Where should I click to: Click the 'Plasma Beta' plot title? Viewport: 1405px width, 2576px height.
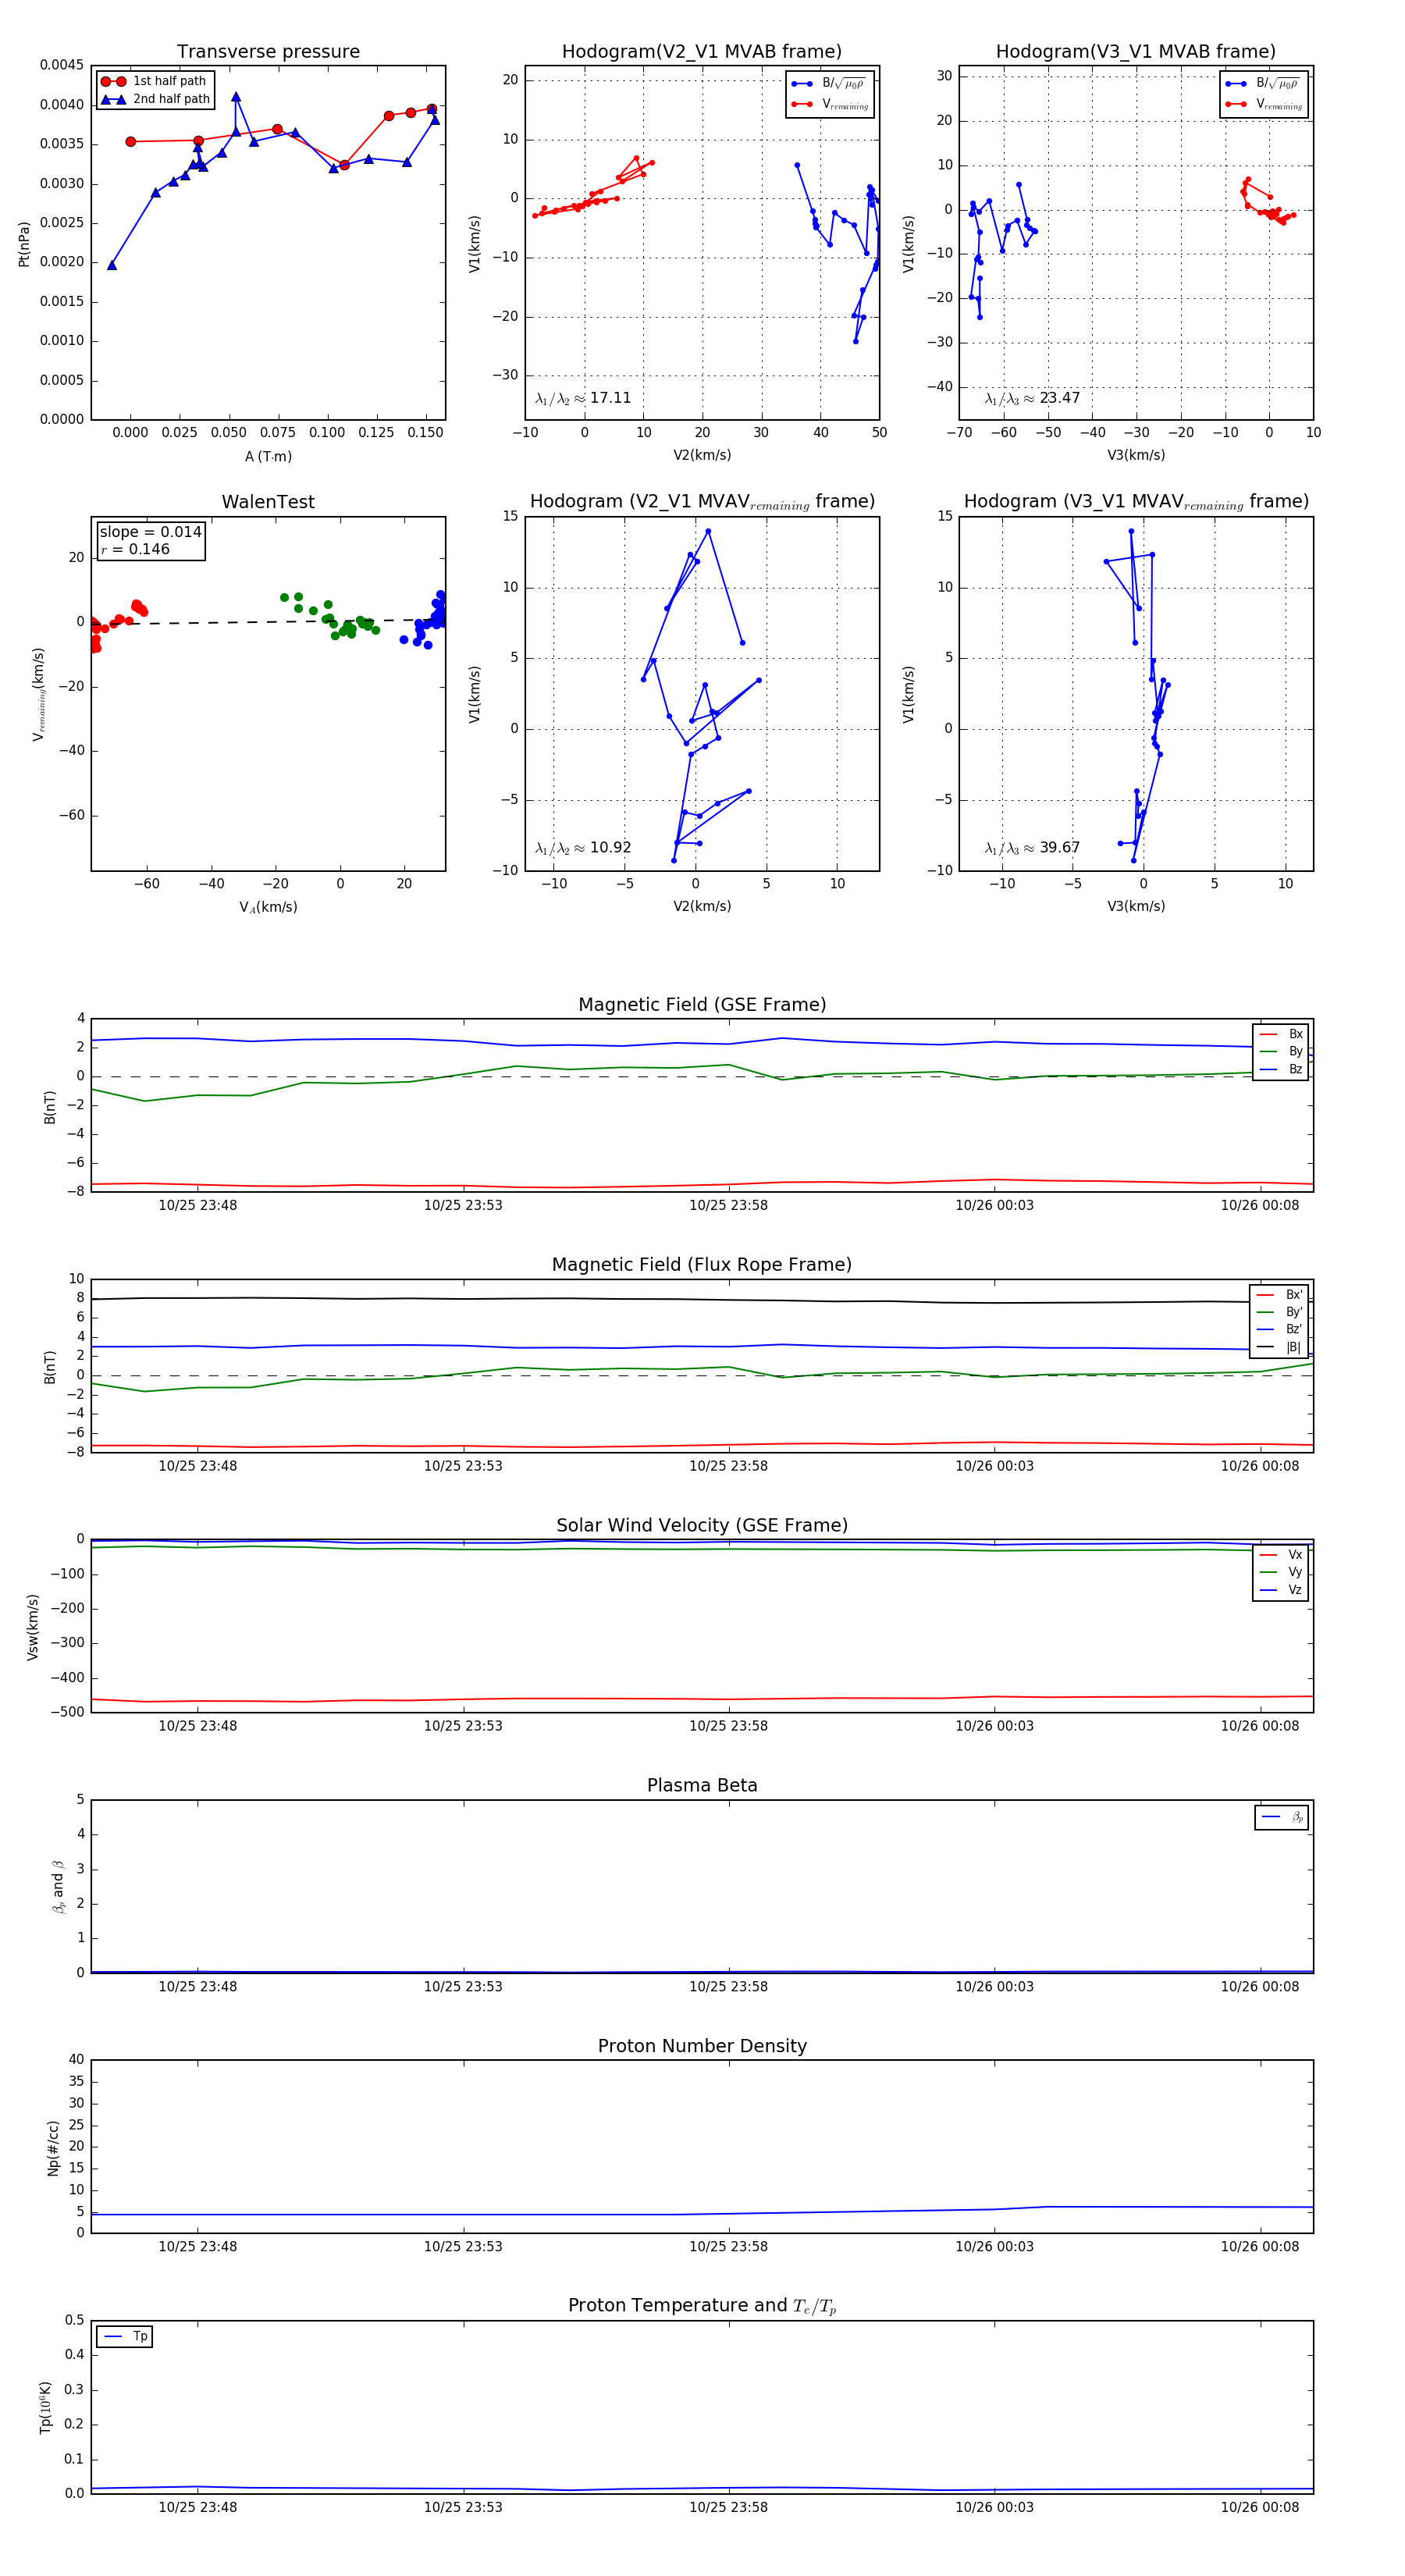702,1785
